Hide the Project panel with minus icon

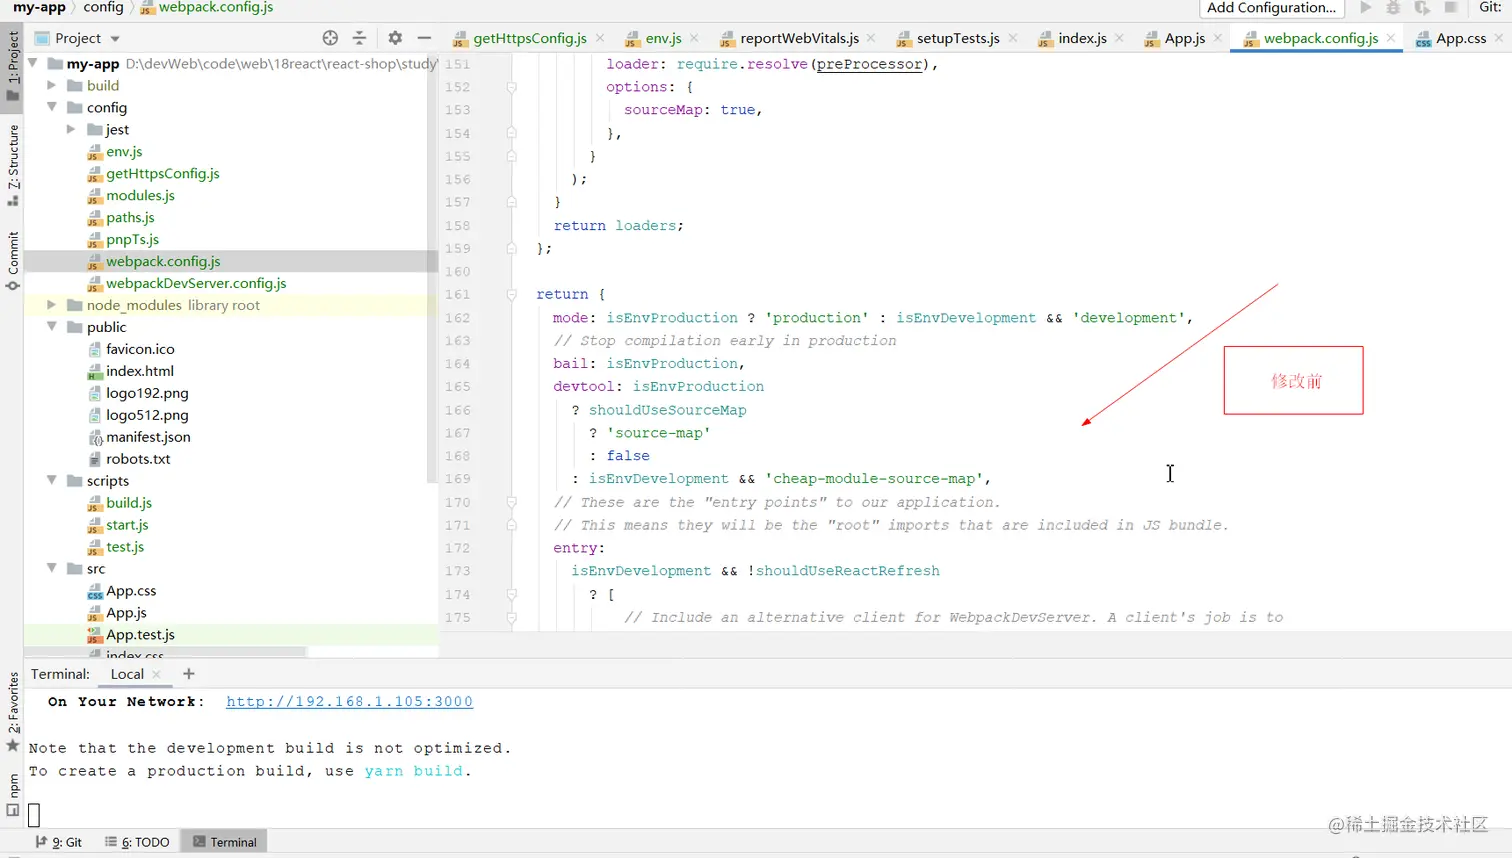tap(424, 38)
